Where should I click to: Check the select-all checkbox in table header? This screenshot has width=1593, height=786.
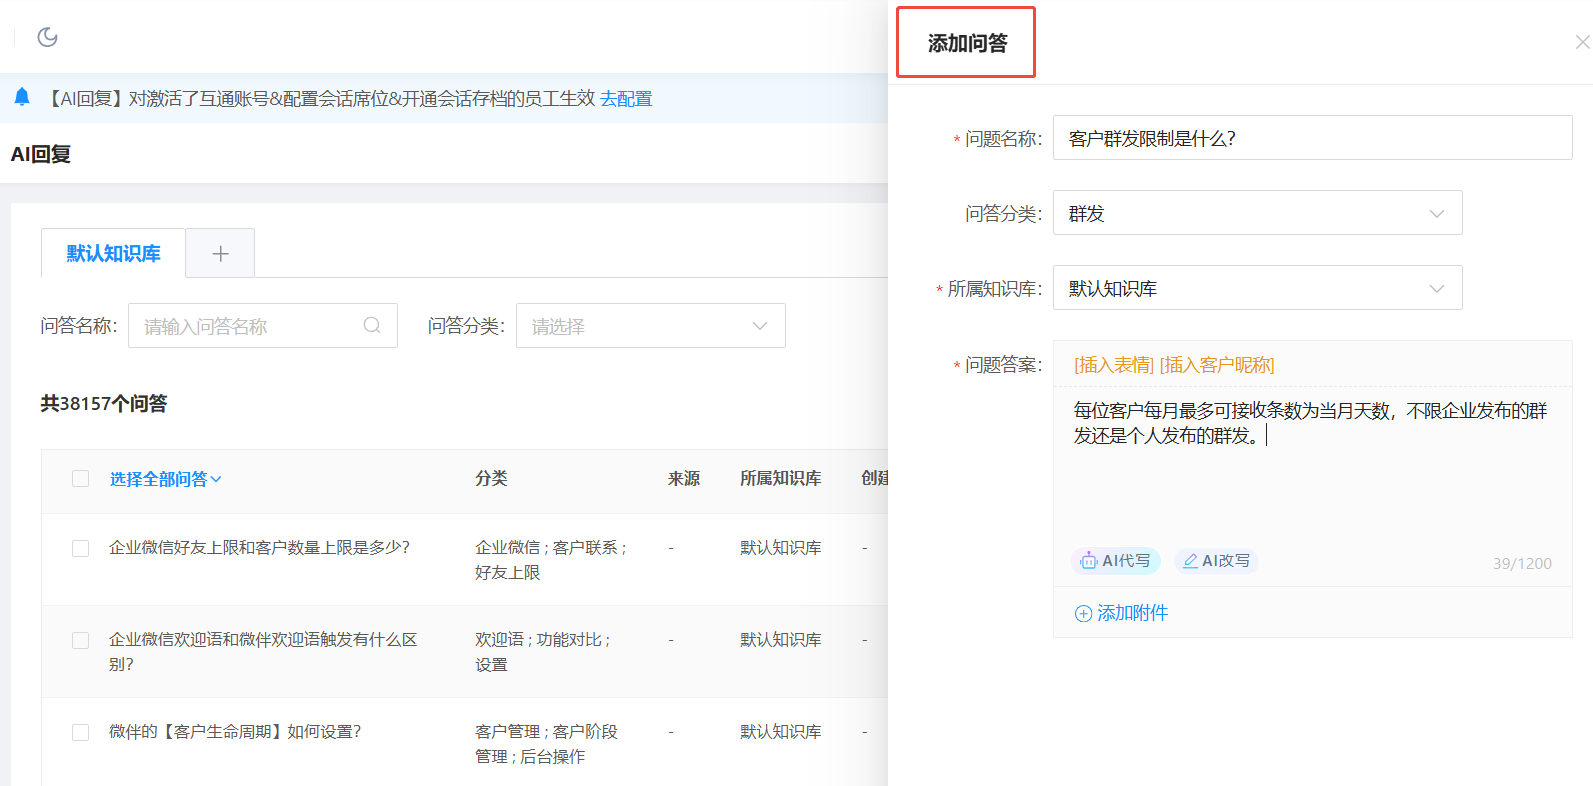pos(81,479)
